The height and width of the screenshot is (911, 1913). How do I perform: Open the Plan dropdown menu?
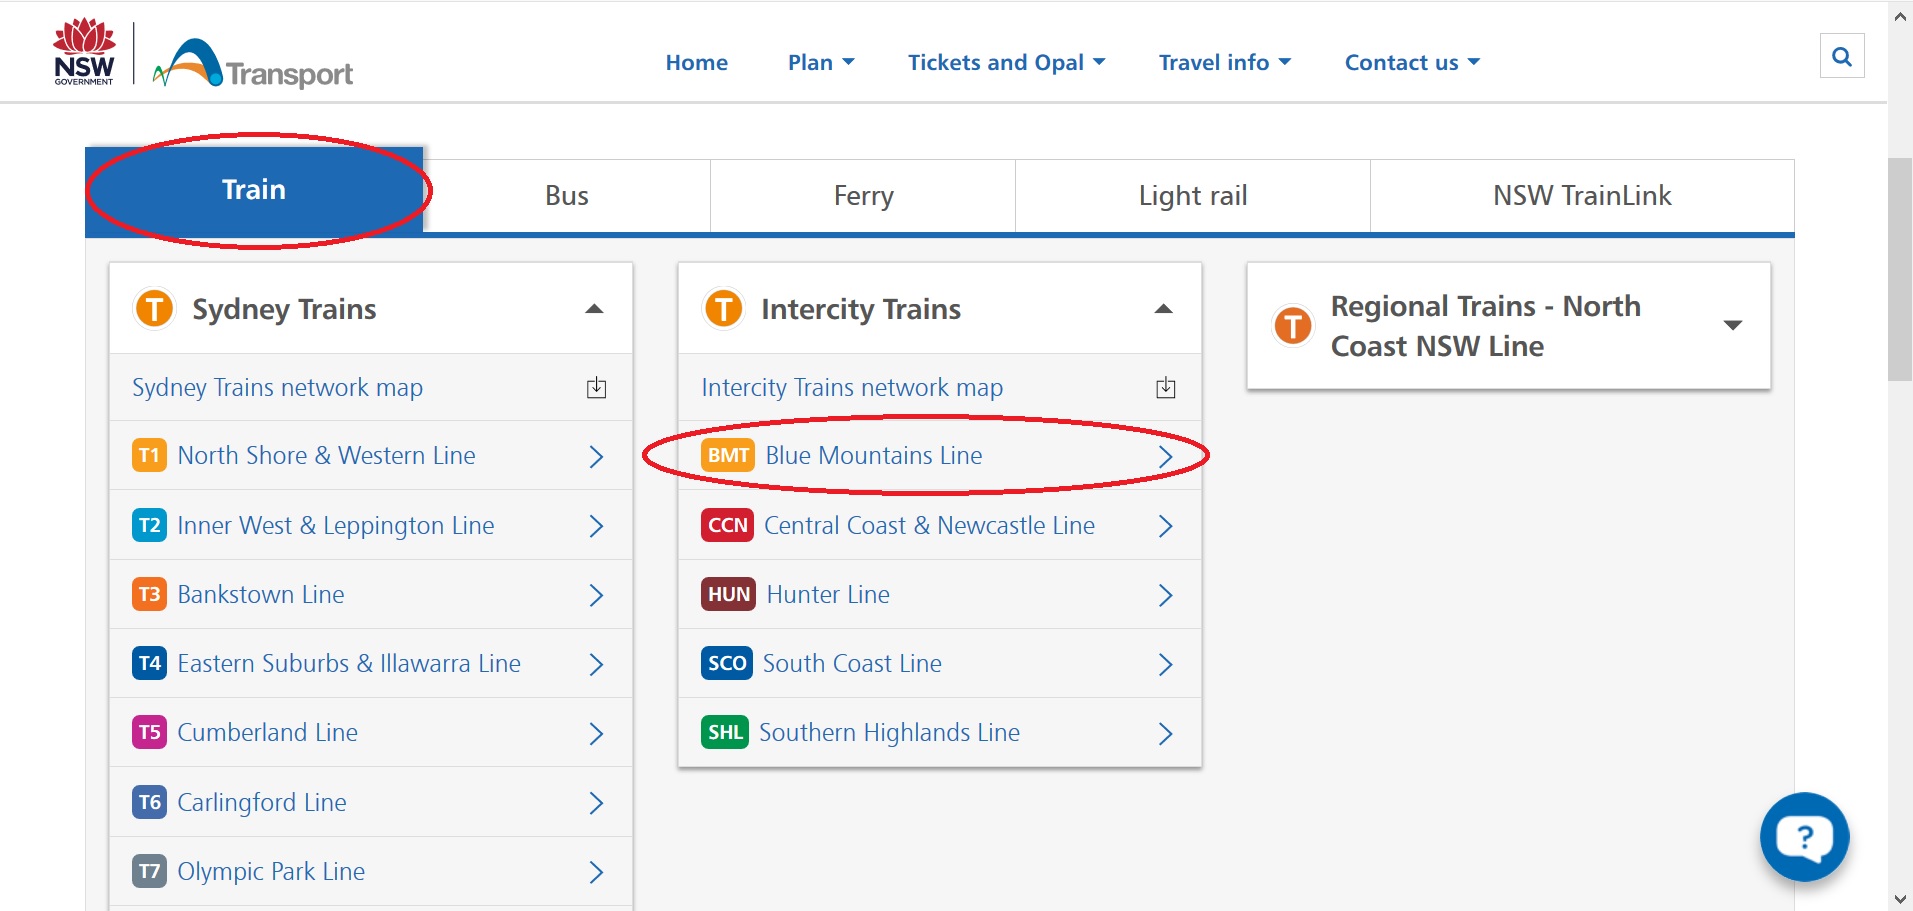point(820,63)
